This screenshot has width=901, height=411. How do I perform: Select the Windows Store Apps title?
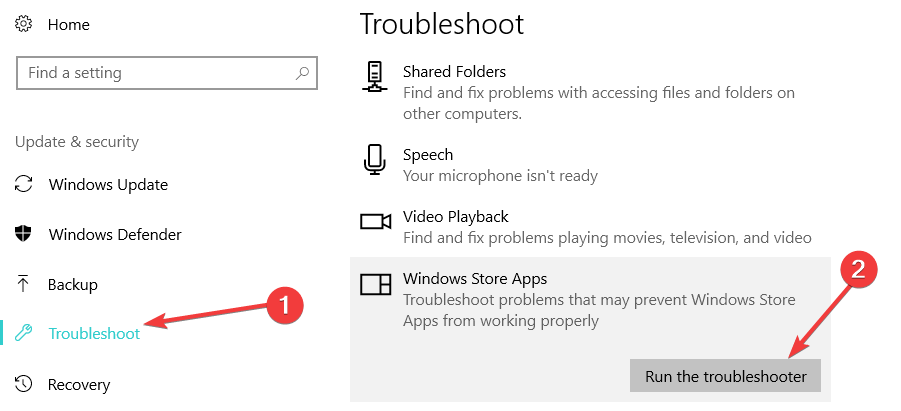point(475,279)
